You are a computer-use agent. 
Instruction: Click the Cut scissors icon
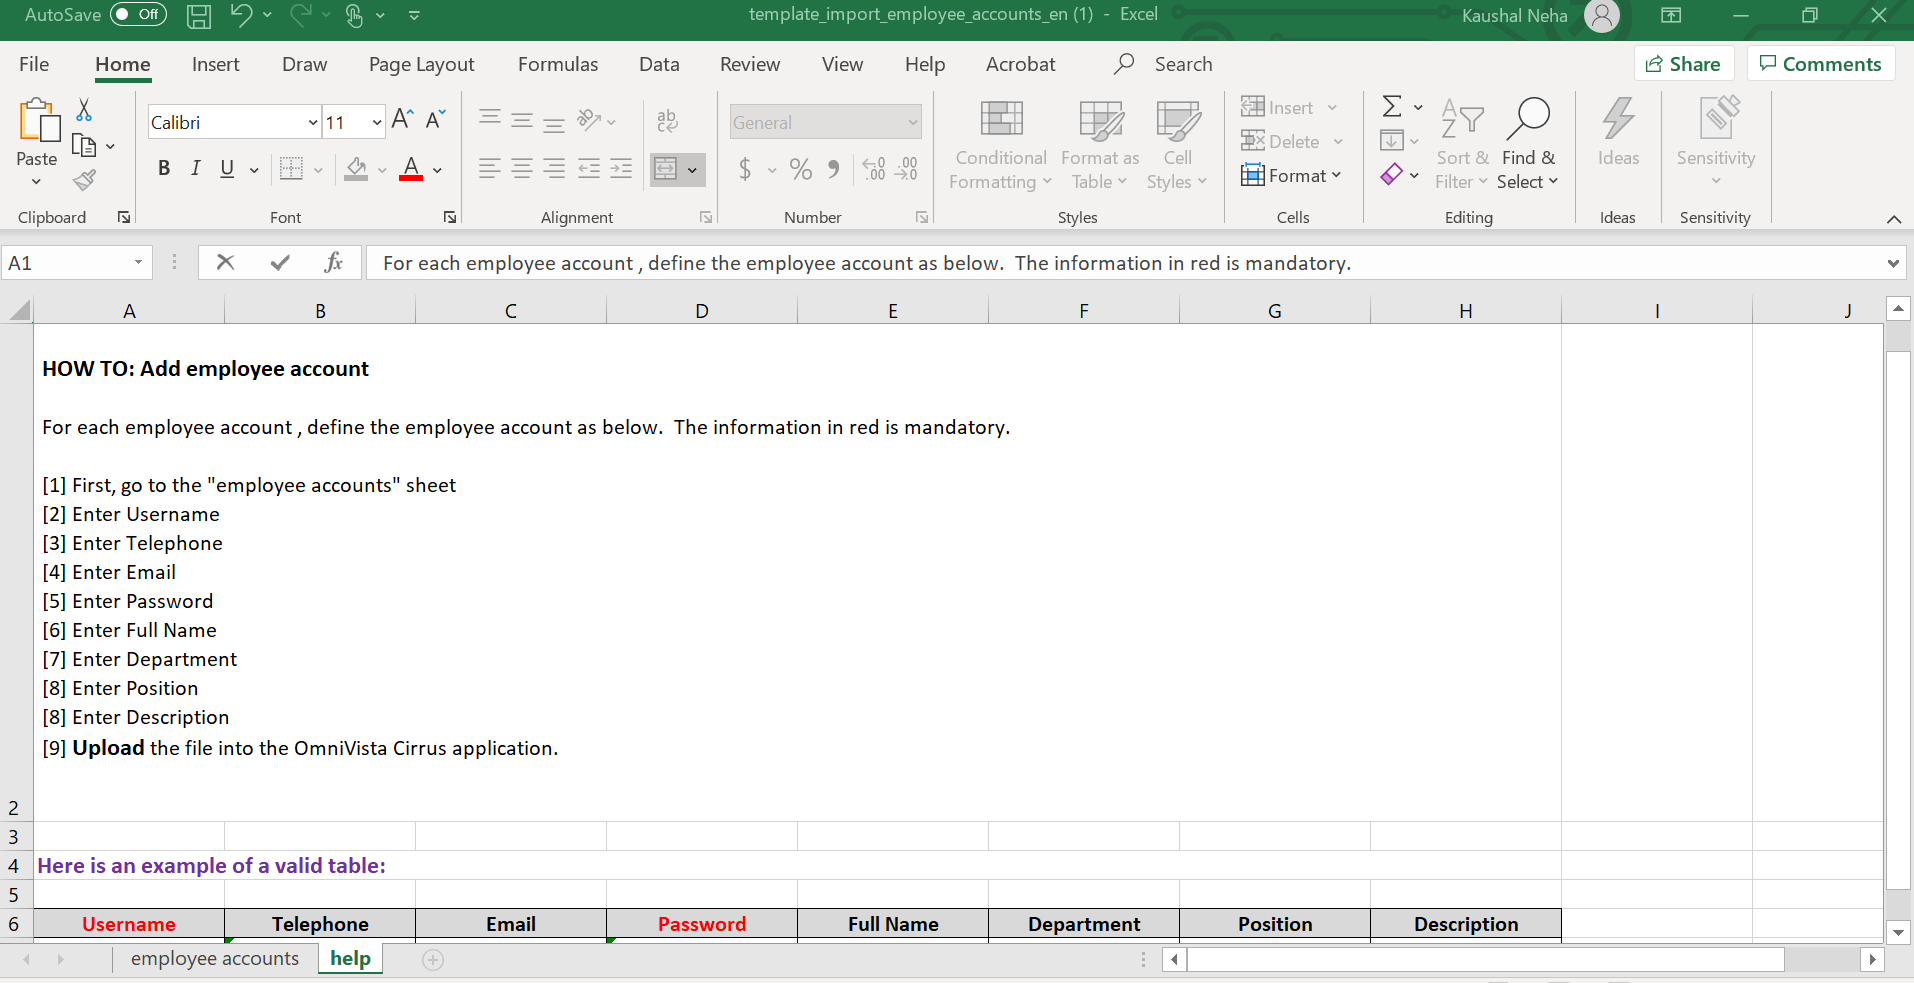pyautogui.click(x=84, y=110)
